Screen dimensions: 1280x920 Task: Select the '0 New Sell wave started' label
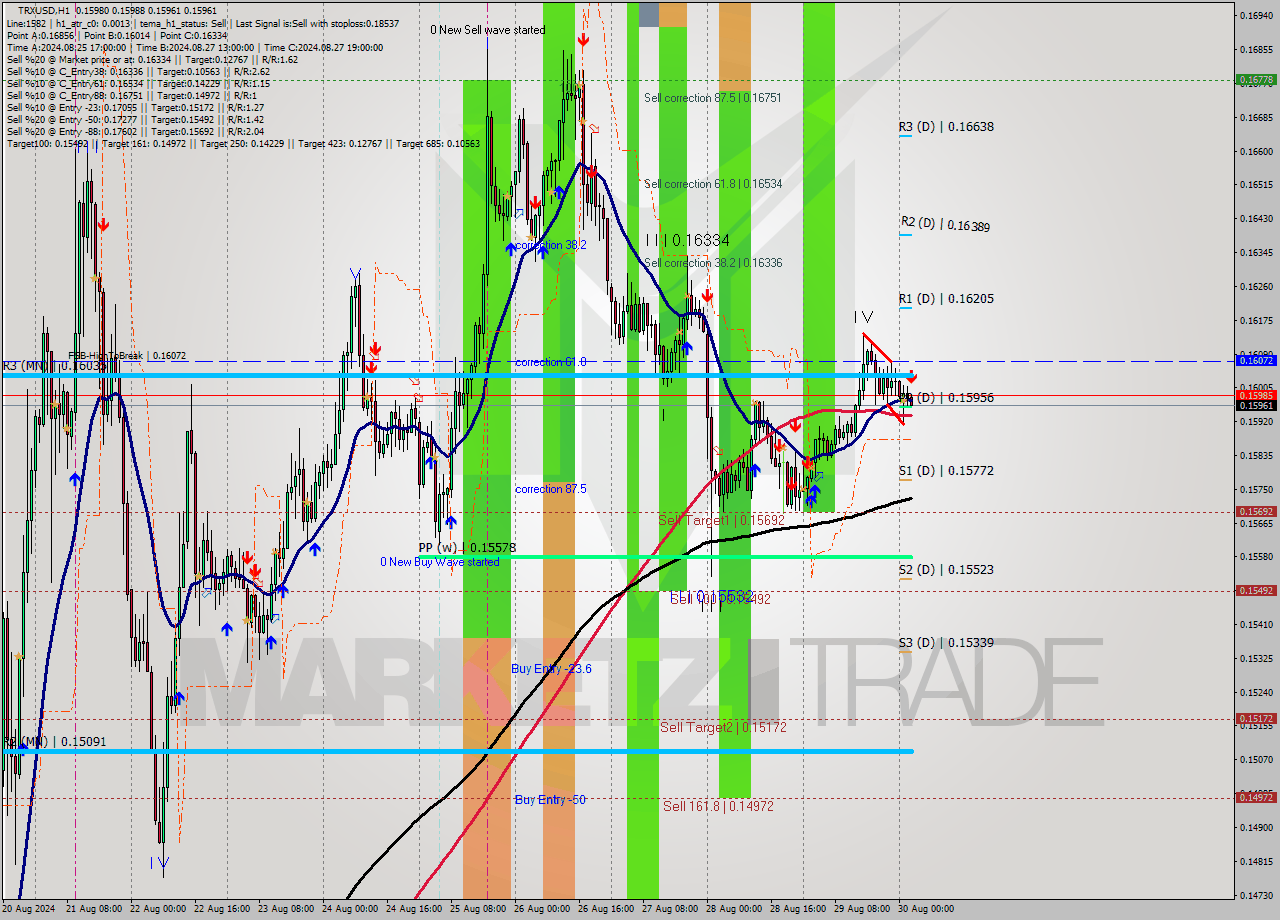click(x=488, y=30)
